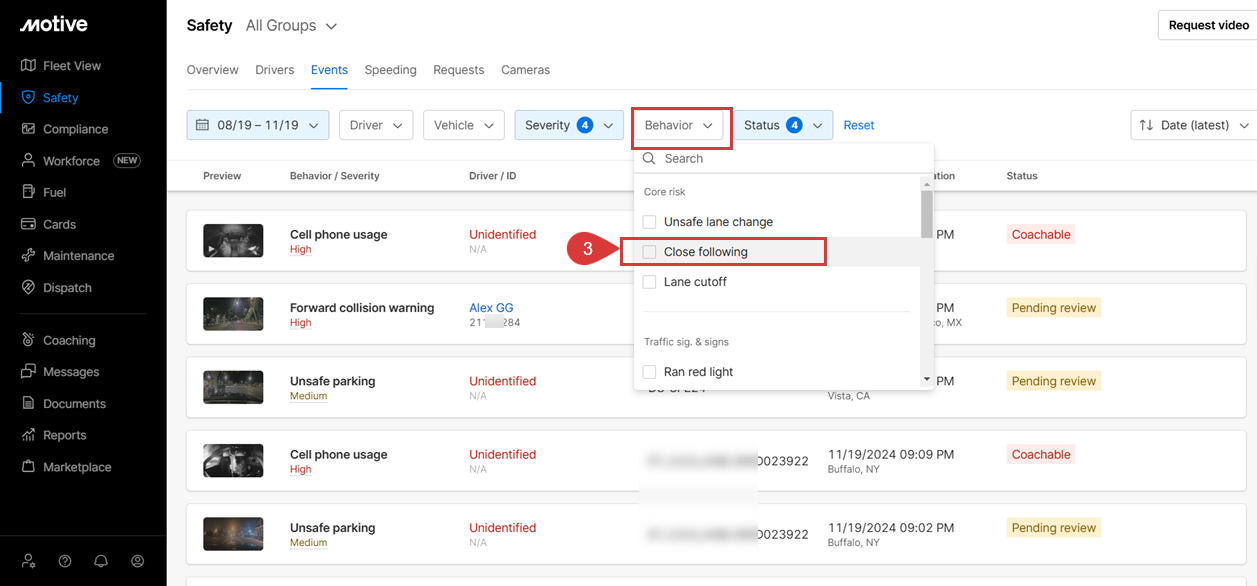Viewport: 1257px width, 586px height.
Task: Click the Reset filters link
Action: pyautogui.click(x=858, y=125)
